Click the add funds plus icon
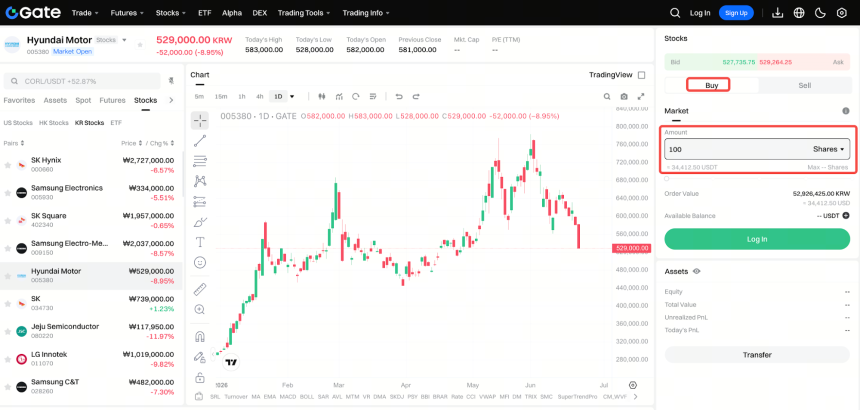 point(846,216)
